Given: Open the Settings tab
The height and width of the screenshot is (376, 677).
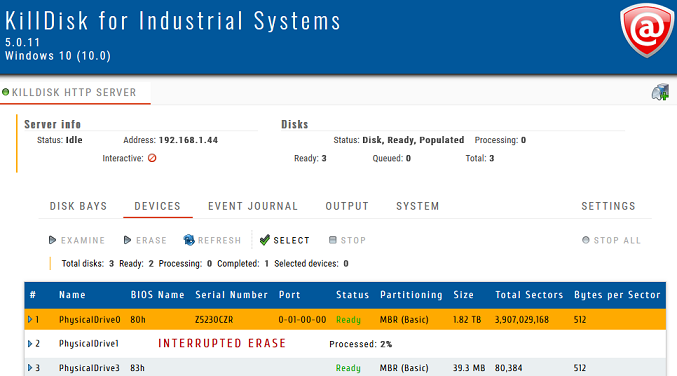Looking at the screenshot, I should (x=608, y=206).
